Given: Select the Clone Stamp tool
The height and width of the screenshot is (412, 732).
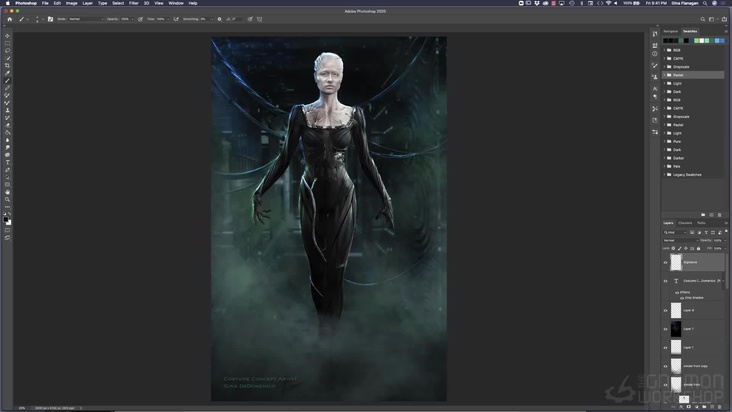Looking at the screenshot, I should (x=7, y=111).
